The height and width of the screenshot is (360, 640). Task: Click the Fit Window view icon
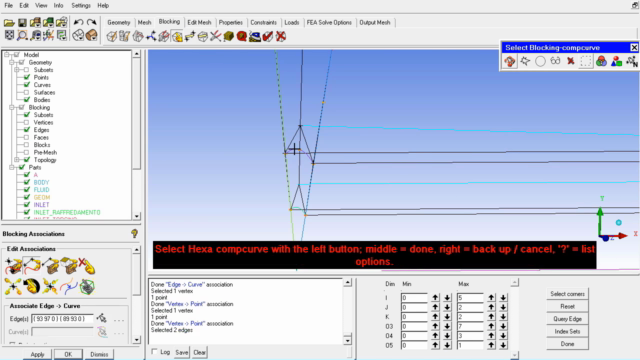(9, 36)
